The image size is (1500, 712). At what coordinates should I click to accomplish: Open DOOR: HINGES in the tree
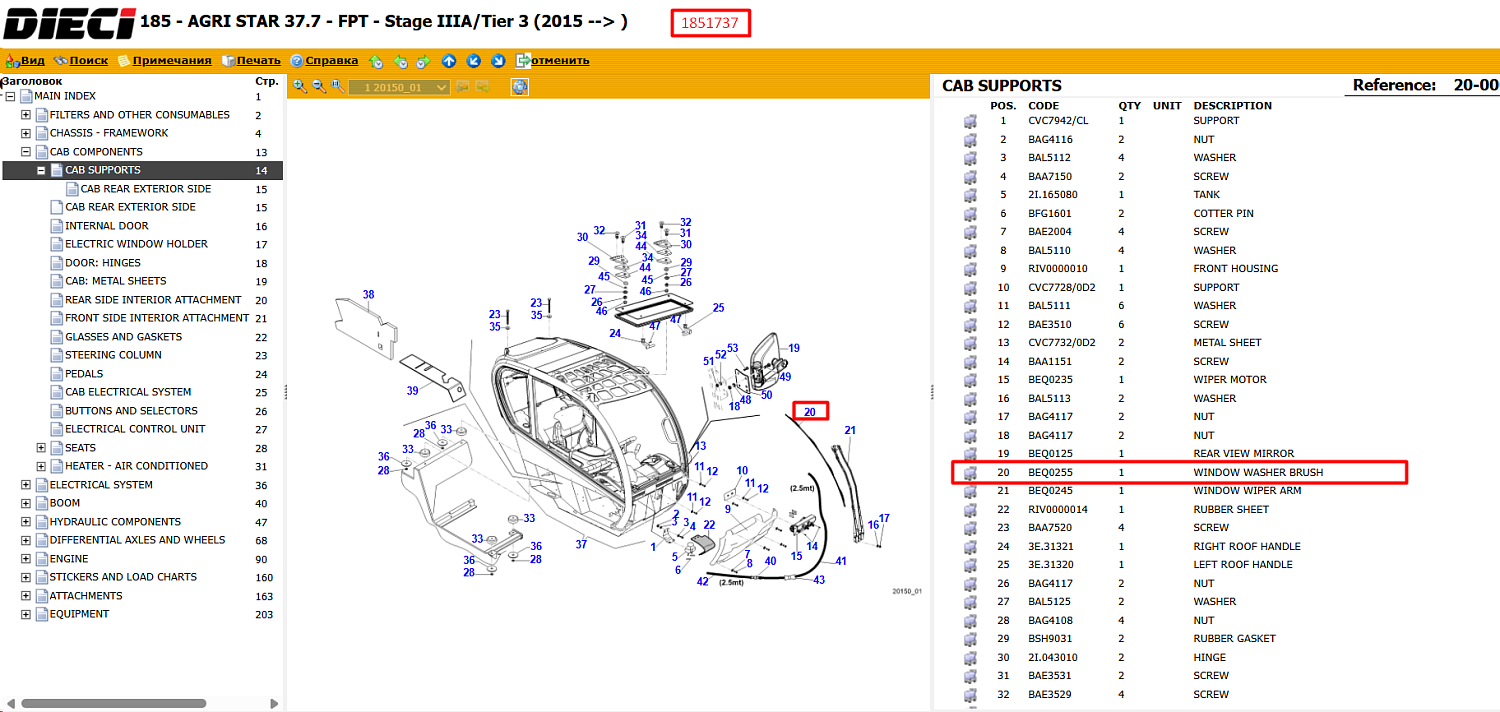(x=103, y=263)
